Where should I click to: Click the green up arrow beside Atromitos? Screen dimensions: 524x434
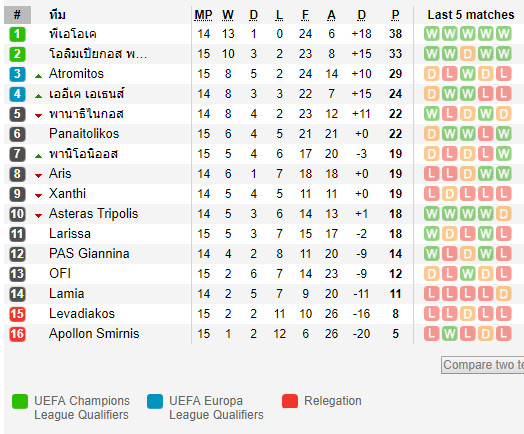click(38, 76)
